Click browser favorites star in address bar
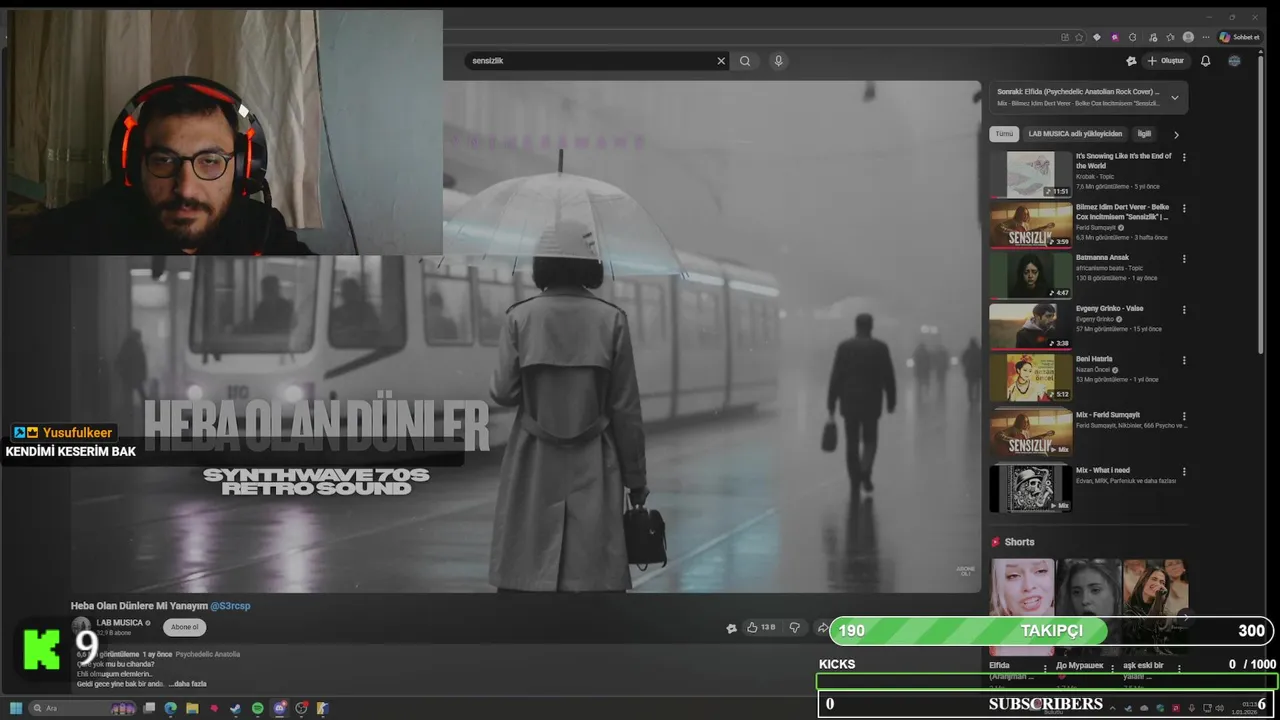This screenshot has width=1280, height=720. (1079, 37)
